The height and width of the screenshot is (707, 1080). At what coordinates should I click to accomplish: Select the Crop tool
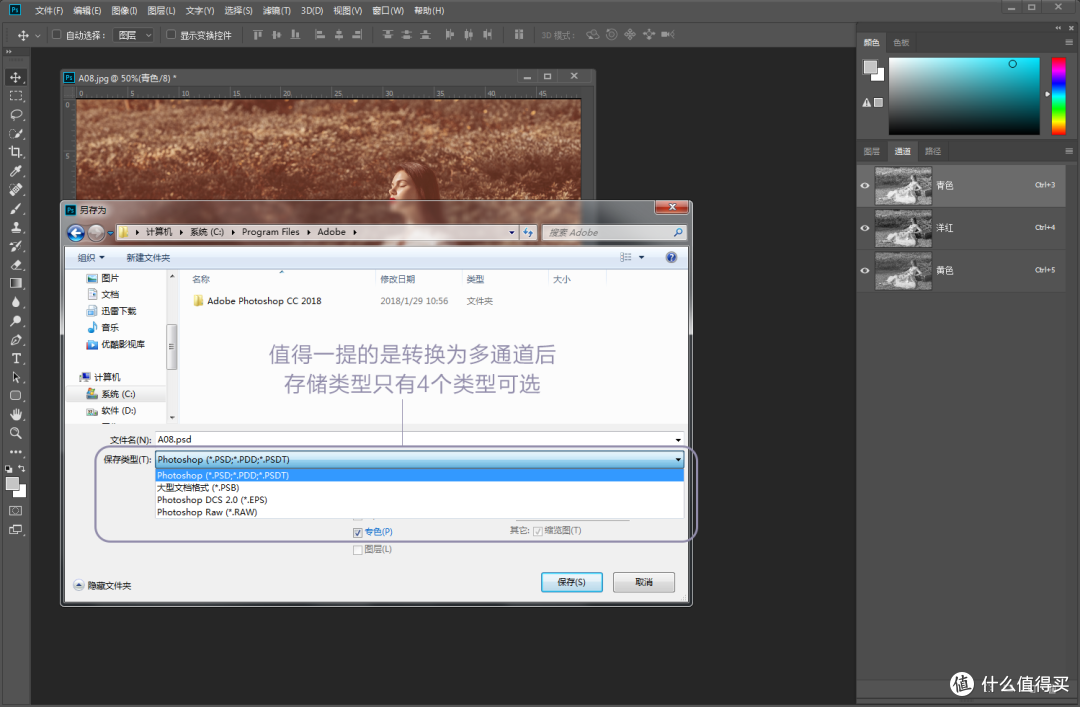tap(15, 151)
